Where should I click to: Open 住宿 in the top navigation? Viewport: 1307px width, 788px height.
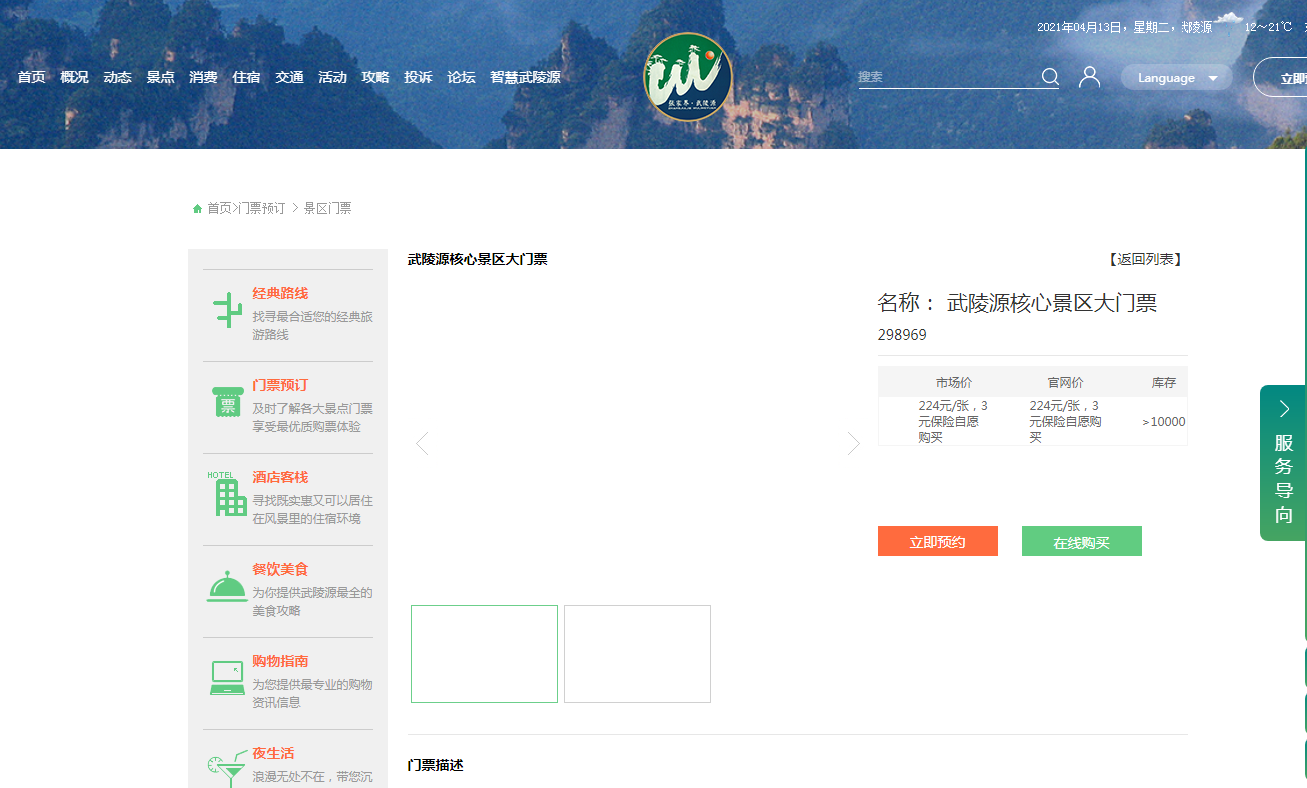(246, 77)
